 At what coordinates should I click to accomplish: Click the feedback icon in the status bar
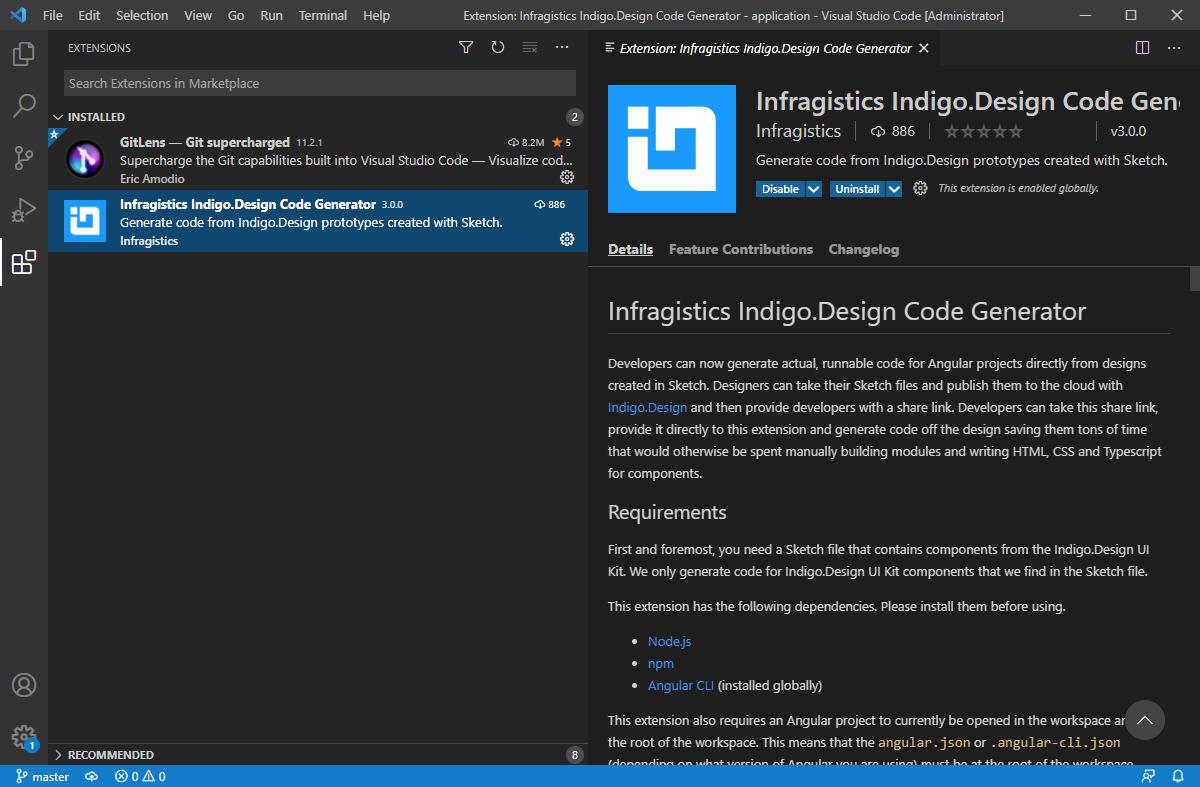(1148, 776)
